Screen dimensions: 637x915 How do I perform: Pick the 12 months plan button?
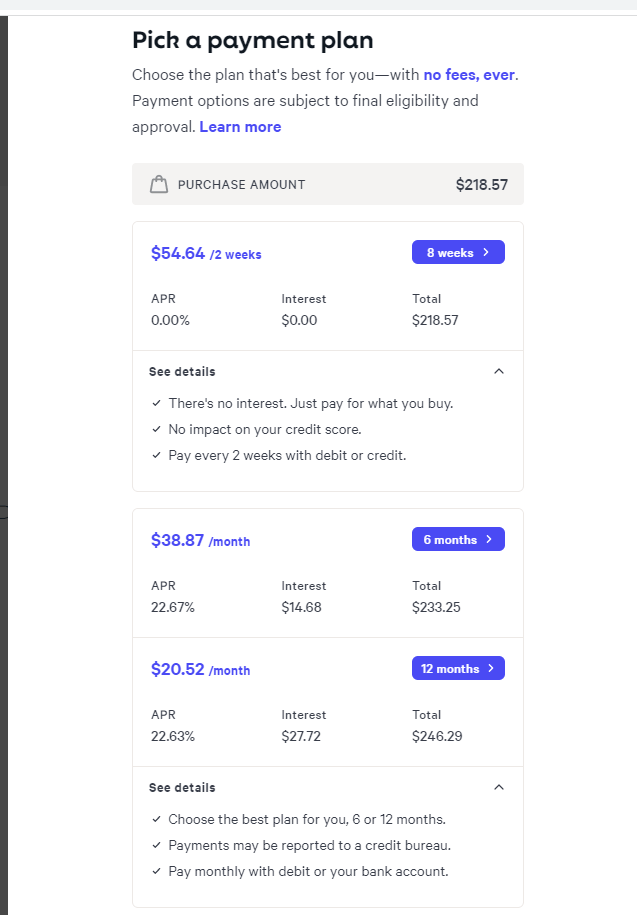pos(458,668)
